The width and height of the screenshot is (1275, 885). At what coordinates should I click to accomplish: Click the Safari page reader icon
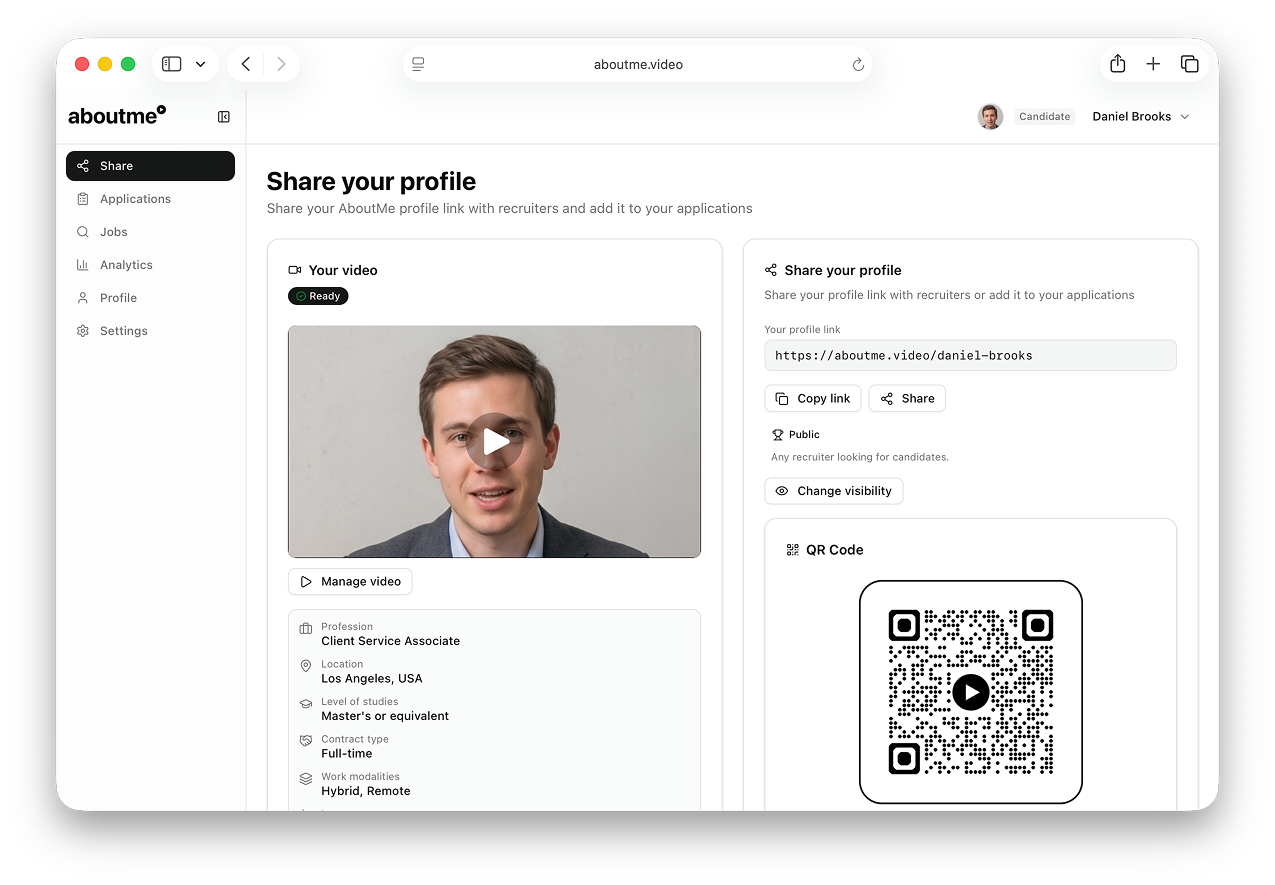418,64
